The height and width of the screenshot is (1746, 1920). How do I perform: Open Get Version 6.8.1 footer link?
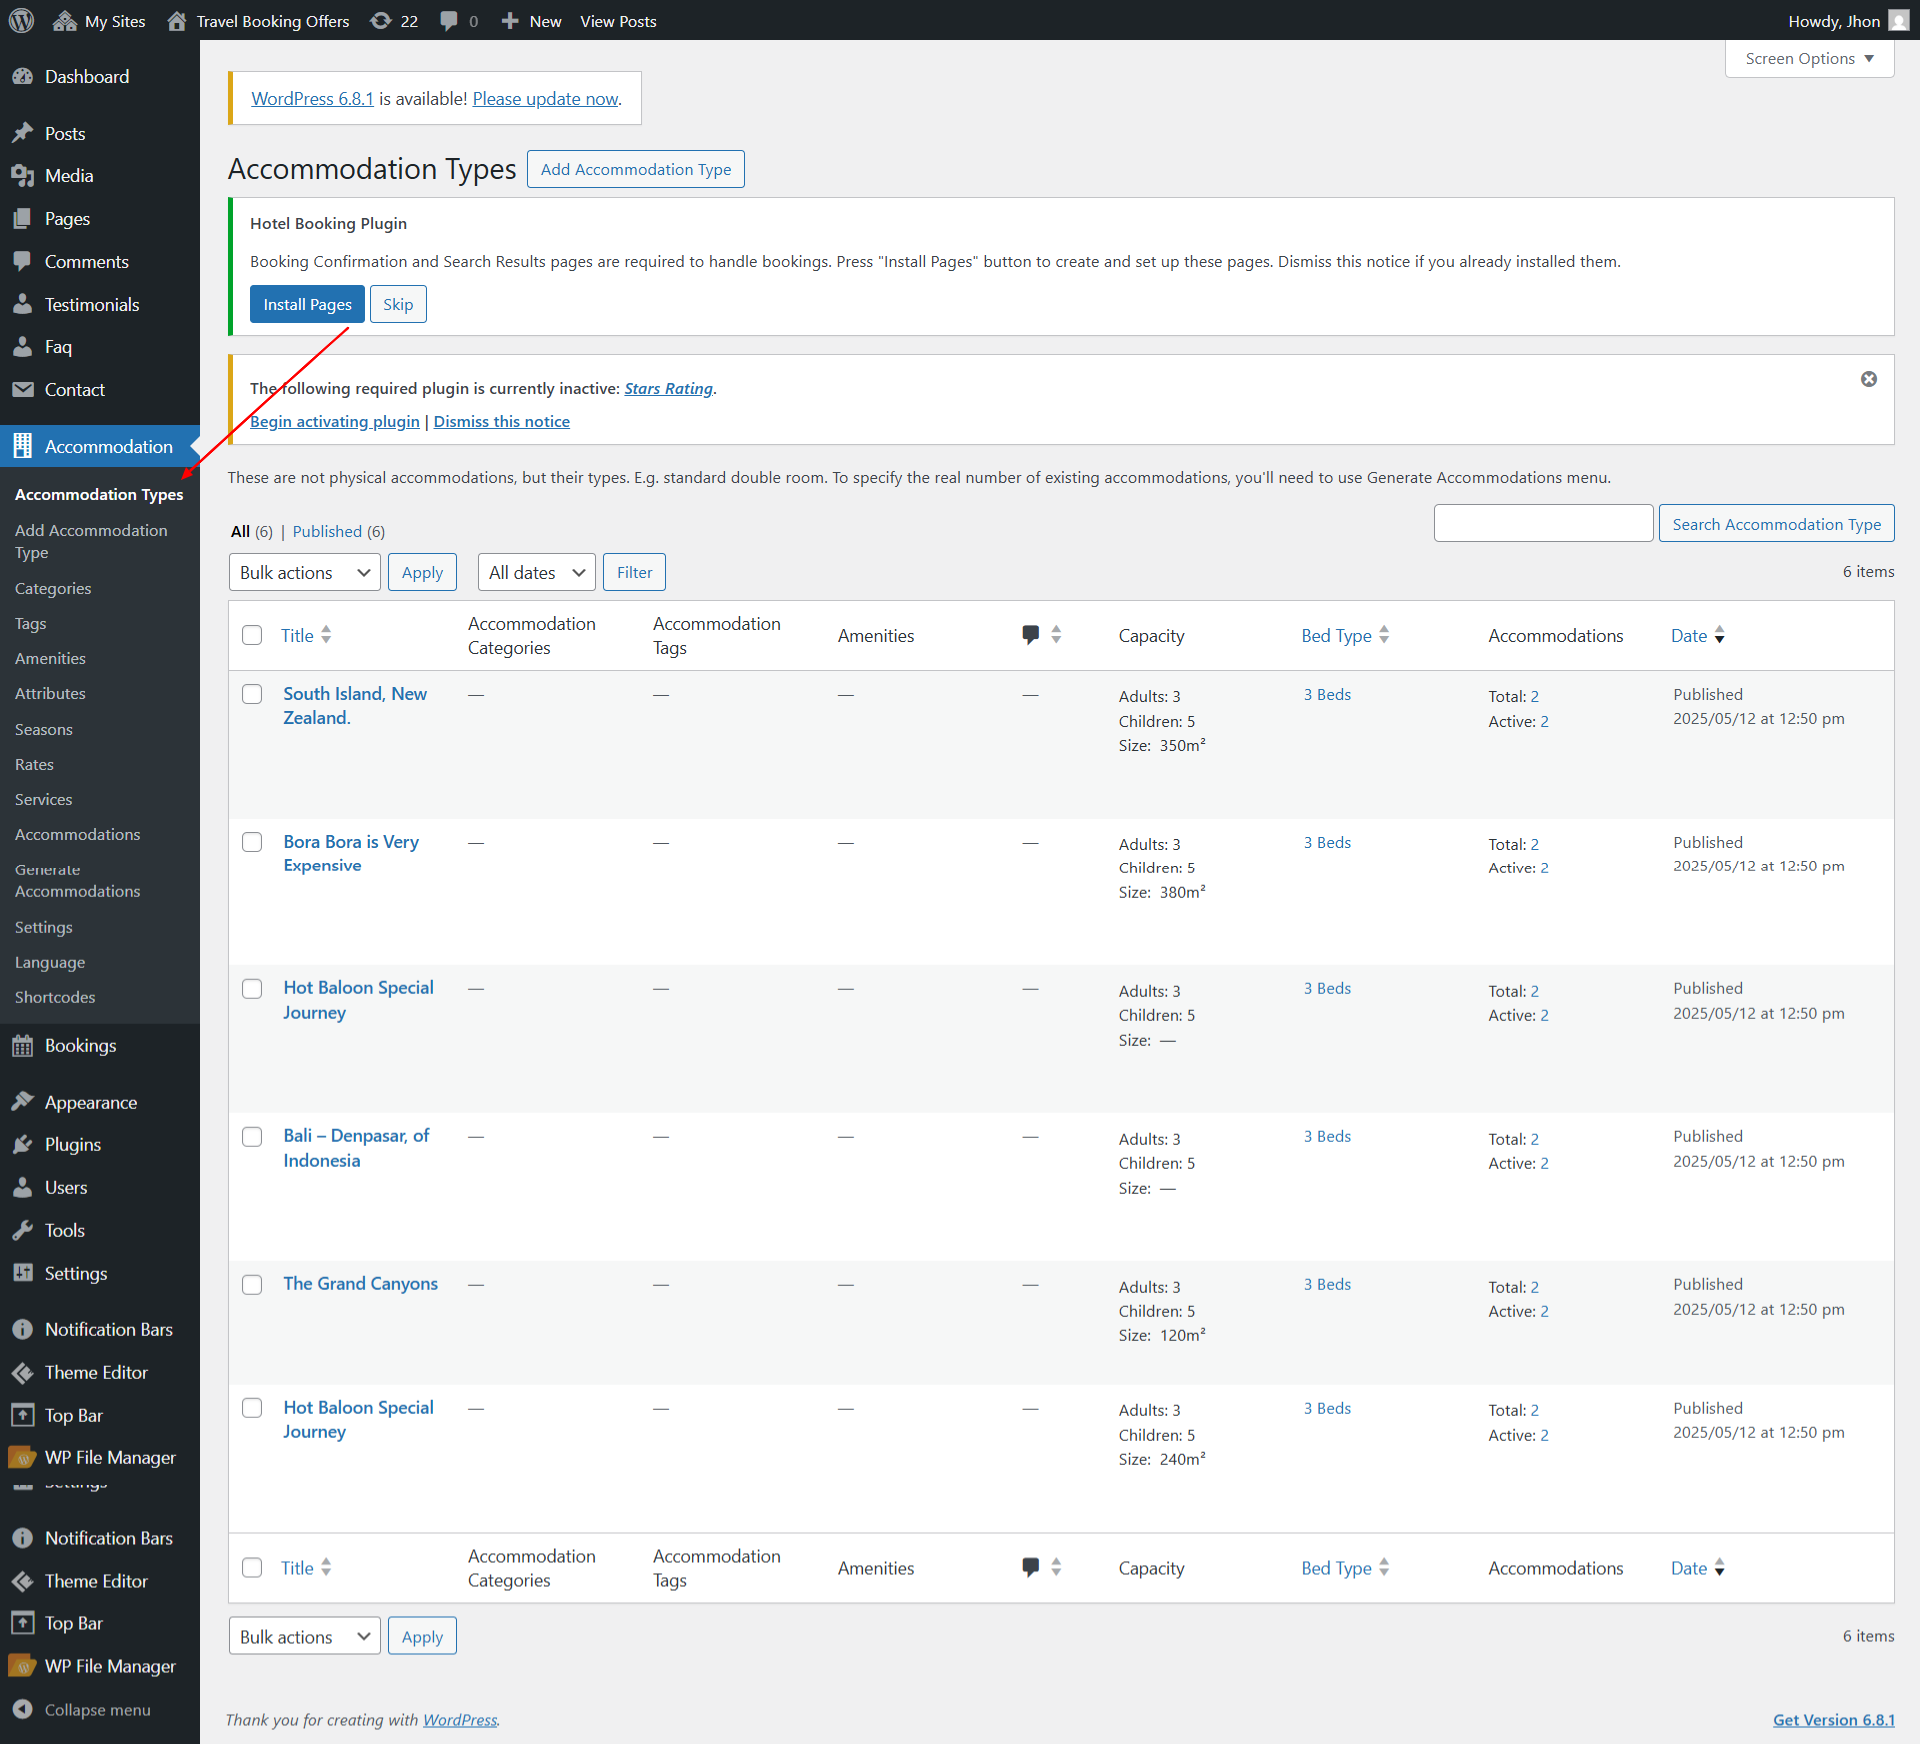click(x=1834, y=1720)
